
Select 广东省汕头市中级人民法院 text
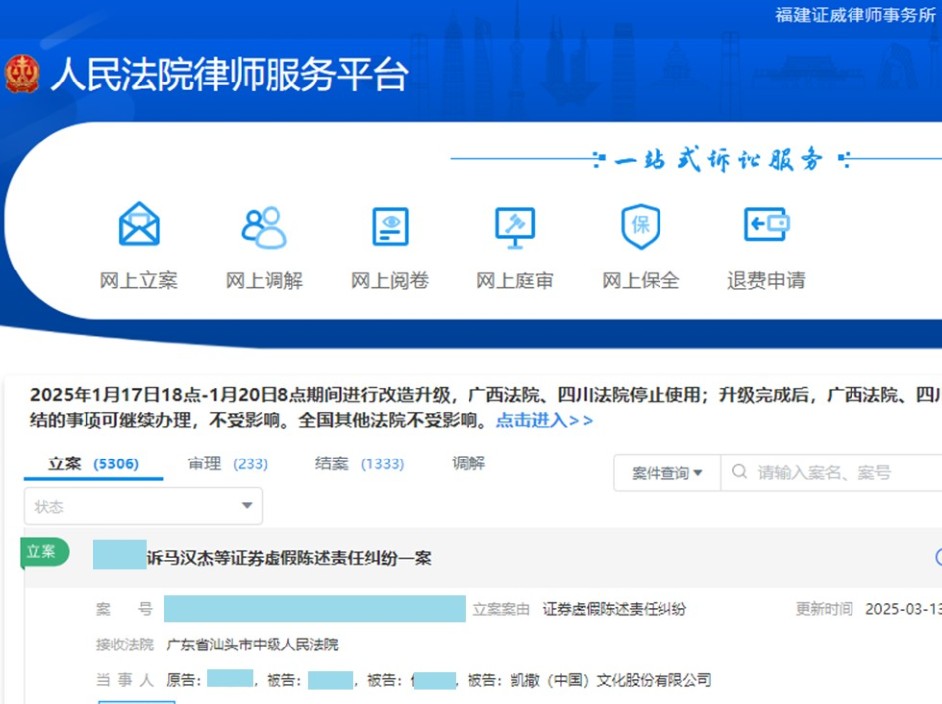pyautogui.click(x=252, y=645)
